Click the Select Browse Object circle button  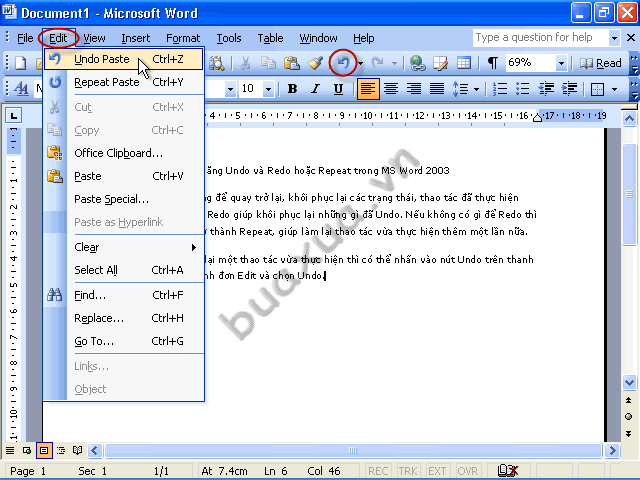[x=629, y=416]
